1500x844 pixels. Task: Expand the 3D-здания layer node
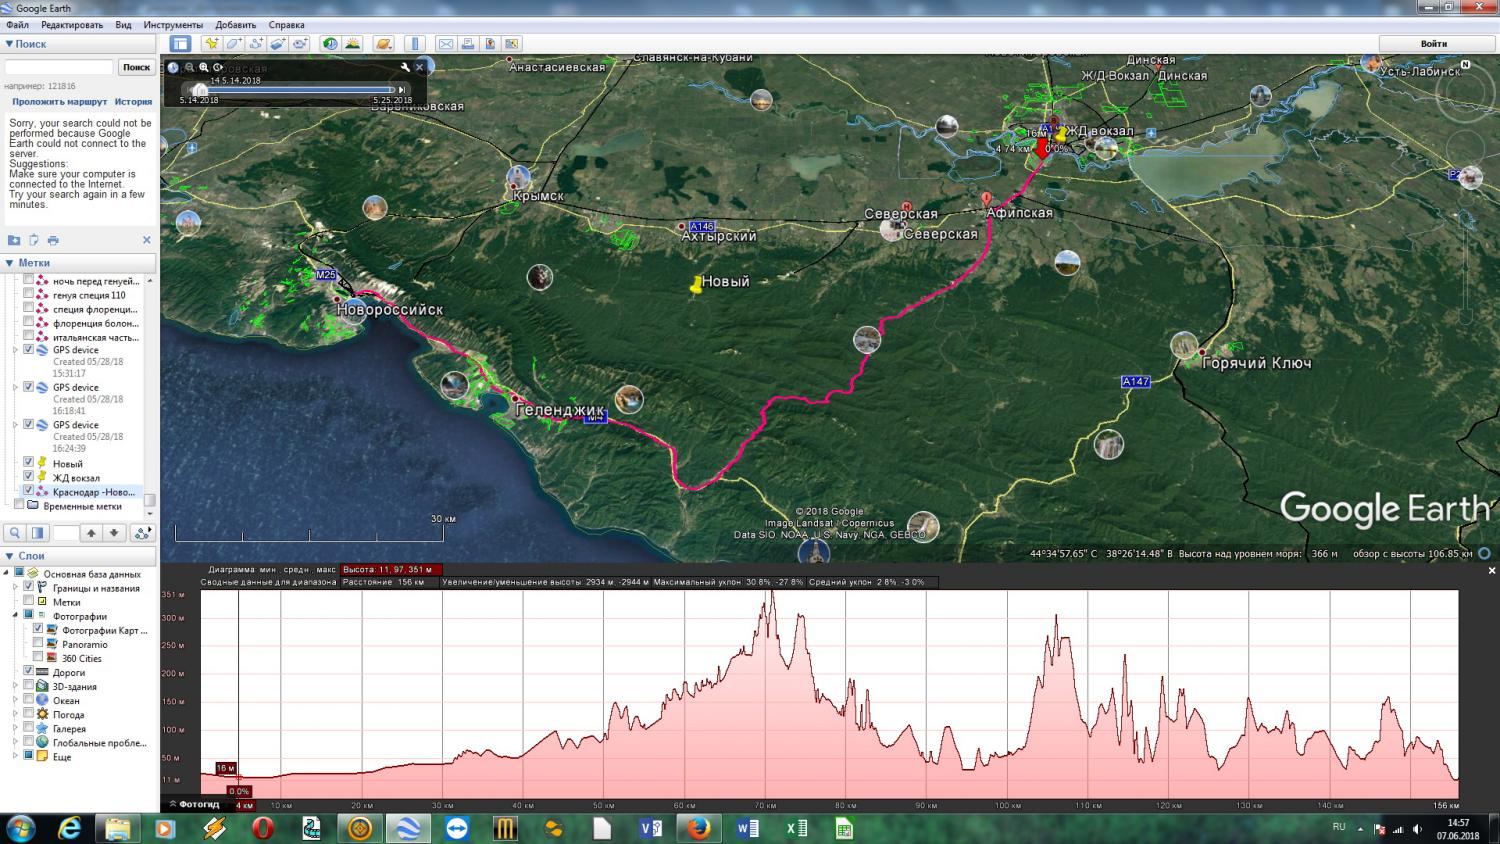click(x=15, y=686)
